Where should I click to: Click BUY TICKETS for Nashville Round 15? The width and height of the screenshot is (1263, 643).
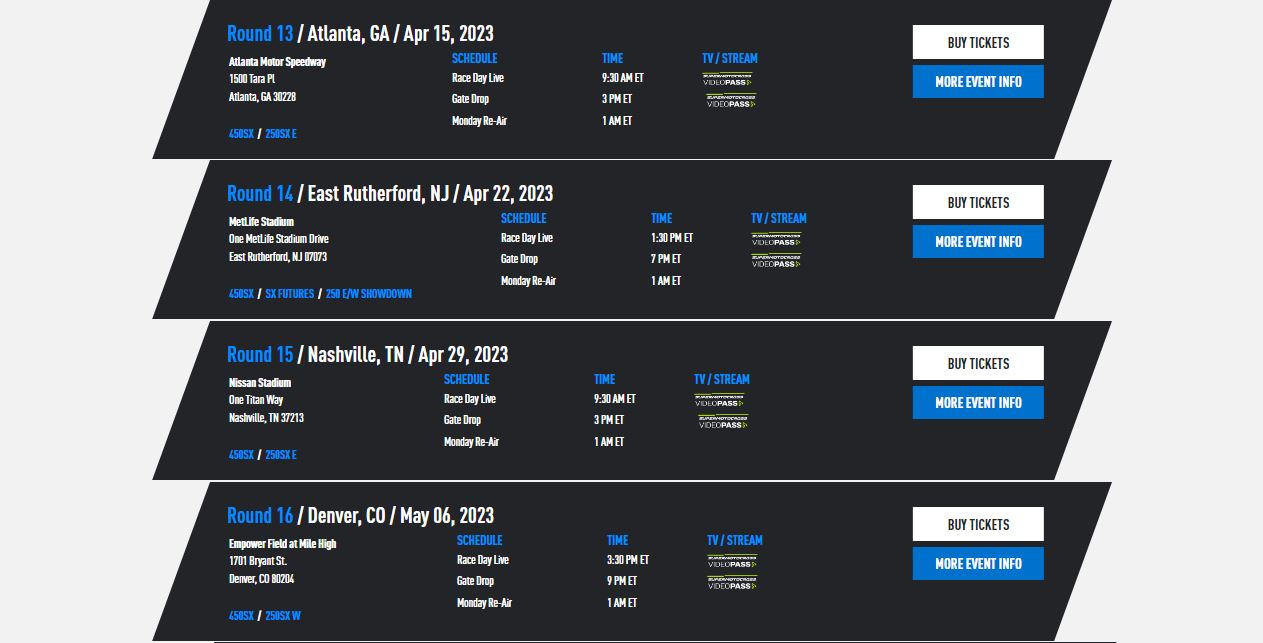[977, 363]
